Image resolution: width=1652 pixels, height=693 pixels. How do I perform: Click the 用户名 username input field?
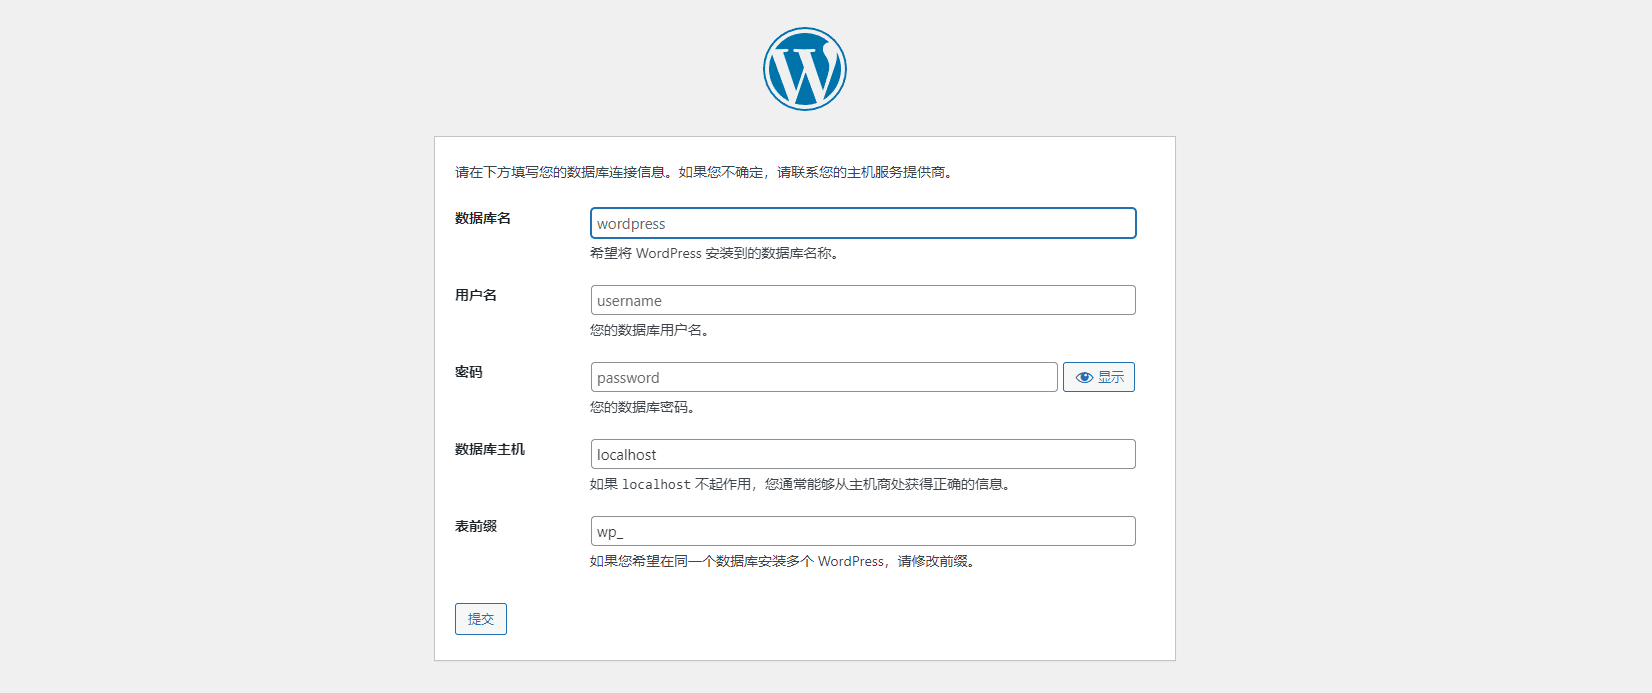(863, 300)
